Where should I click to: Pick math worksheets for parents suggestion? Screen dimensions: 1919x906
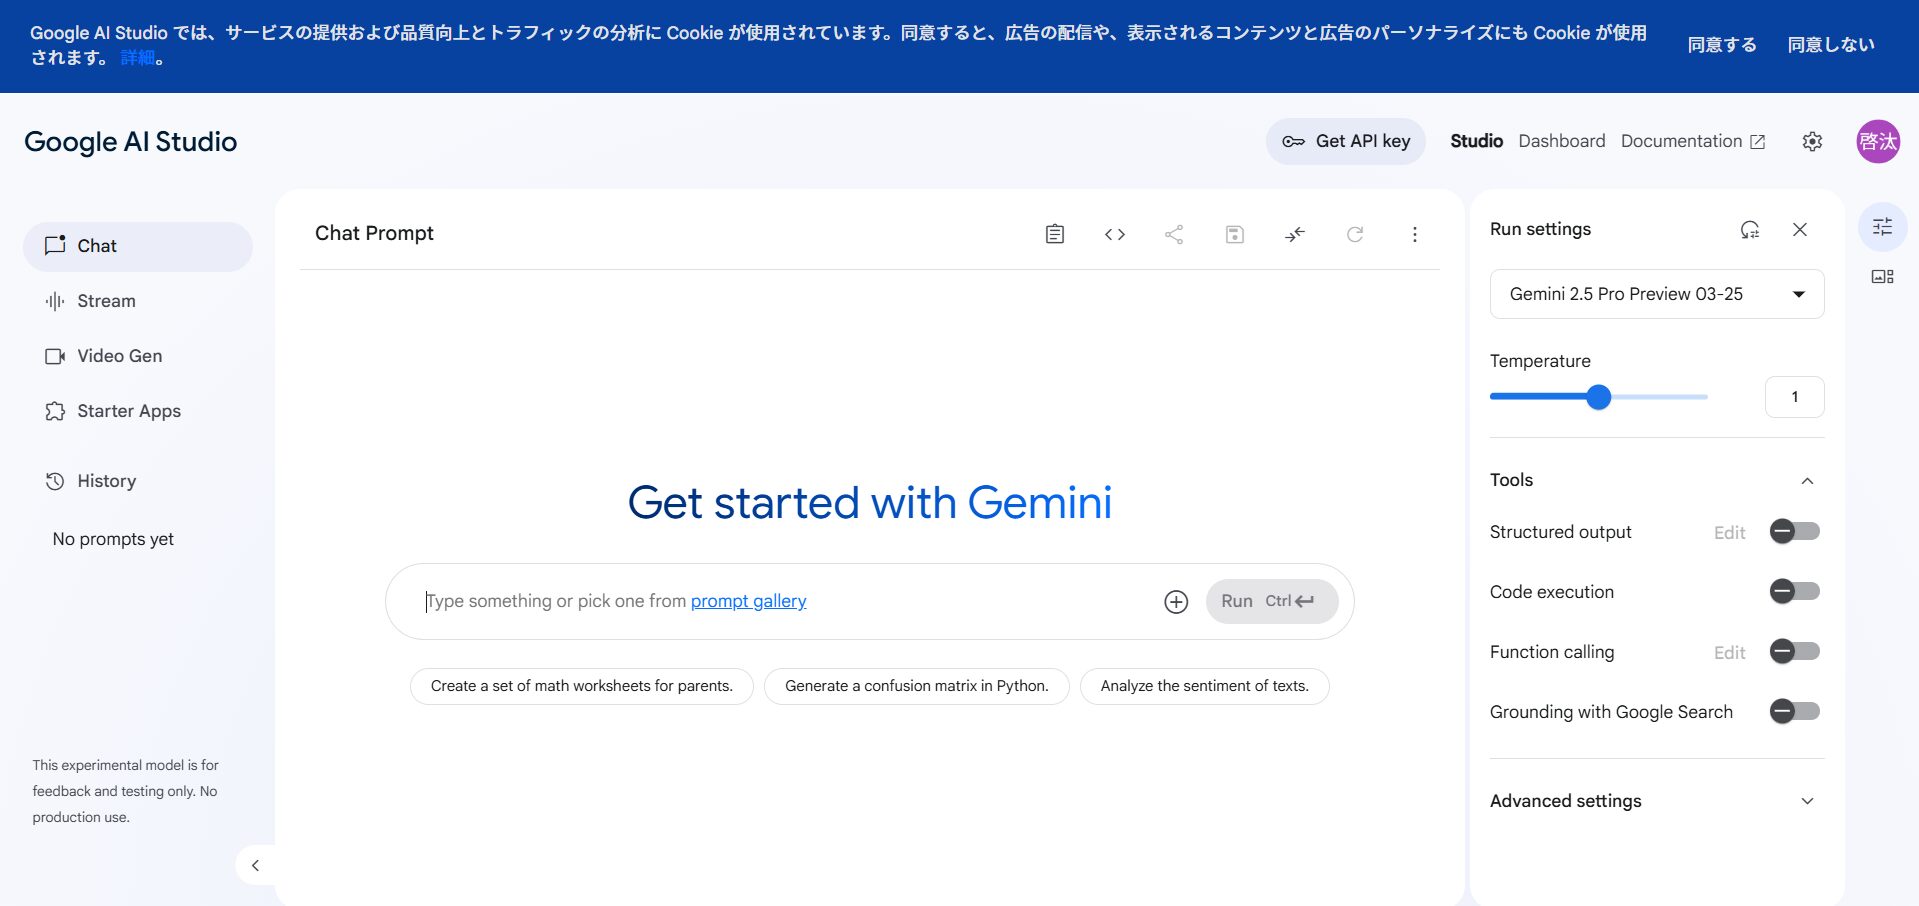[x=582, y=686]
